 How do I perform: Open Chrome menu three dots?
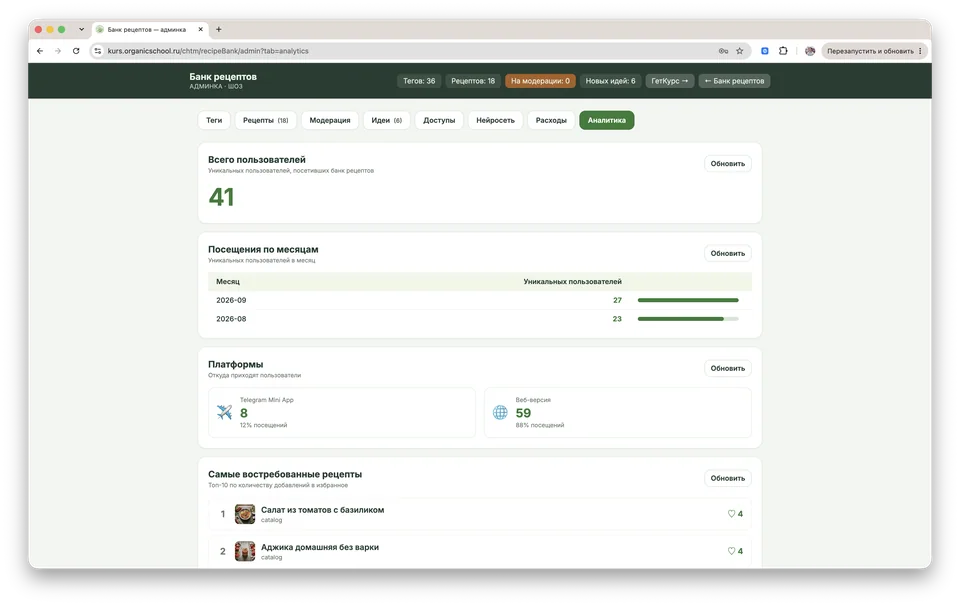(920, 51)
